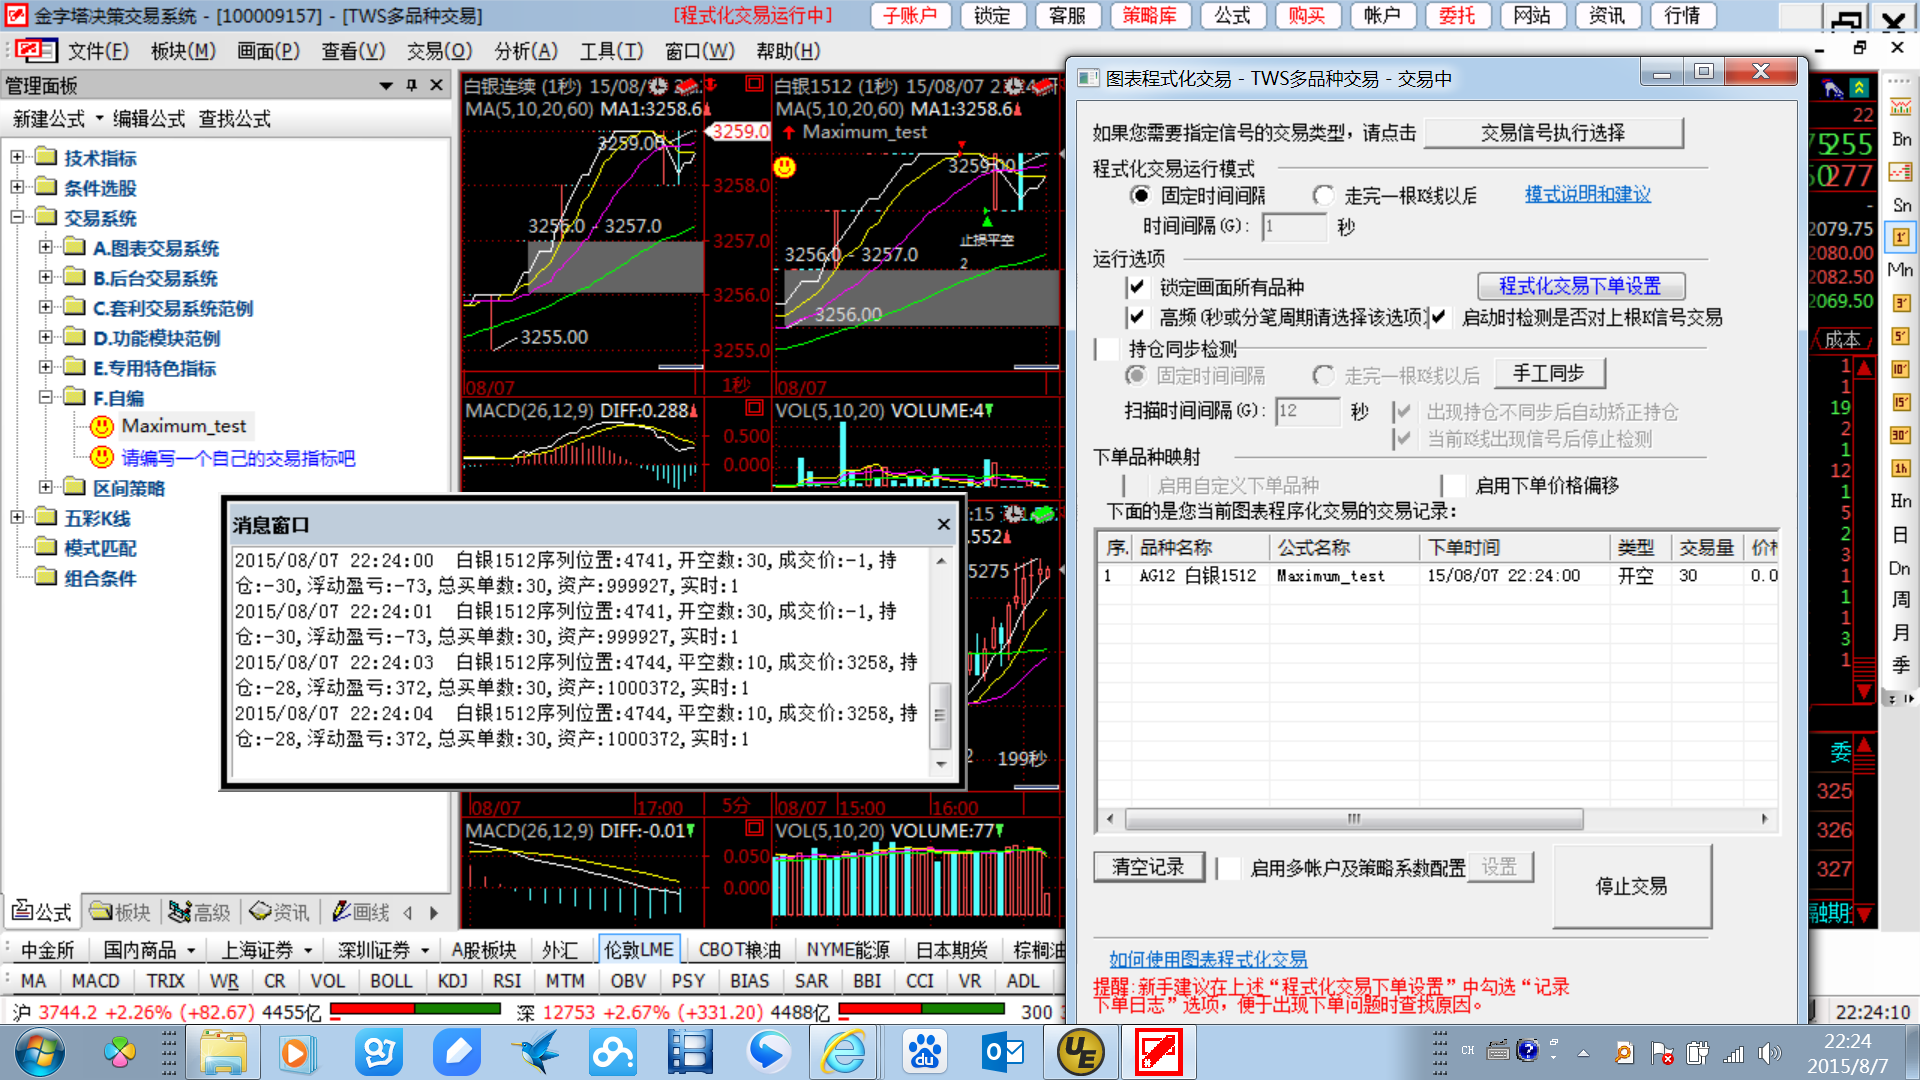
Task: Click the Sn seconds period button
Action: point(1901,205)
